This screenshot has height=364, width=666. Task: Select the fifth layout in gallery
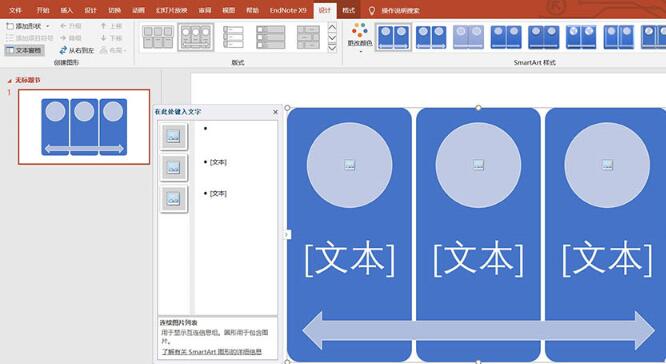[x=308, y=37]
